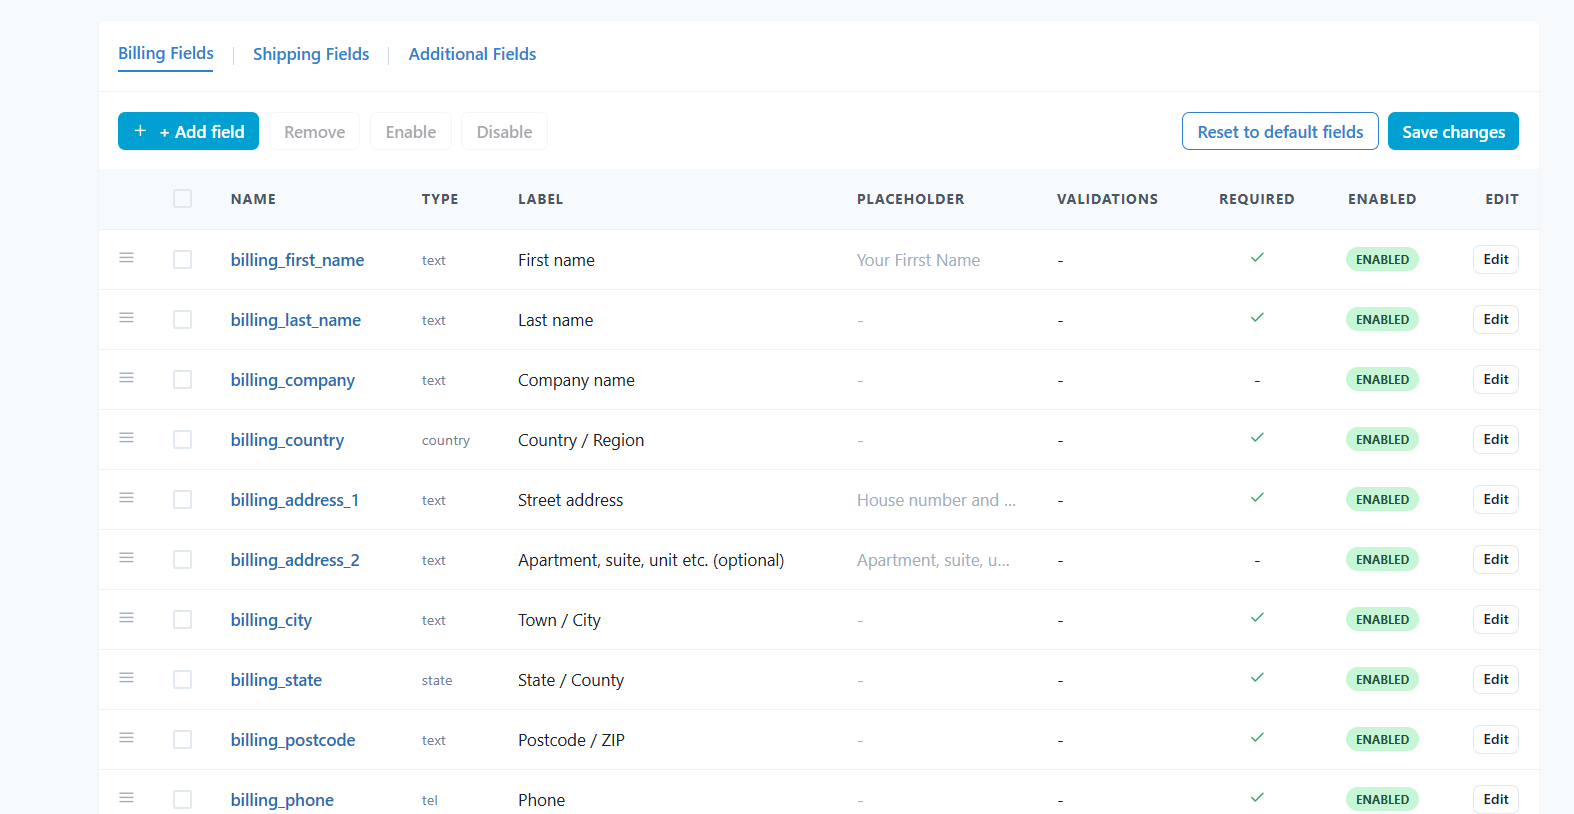Viewport: 1574px width, 814px height.
Task: Edit the billing_last_name field
Action: tap(1496, 319)
